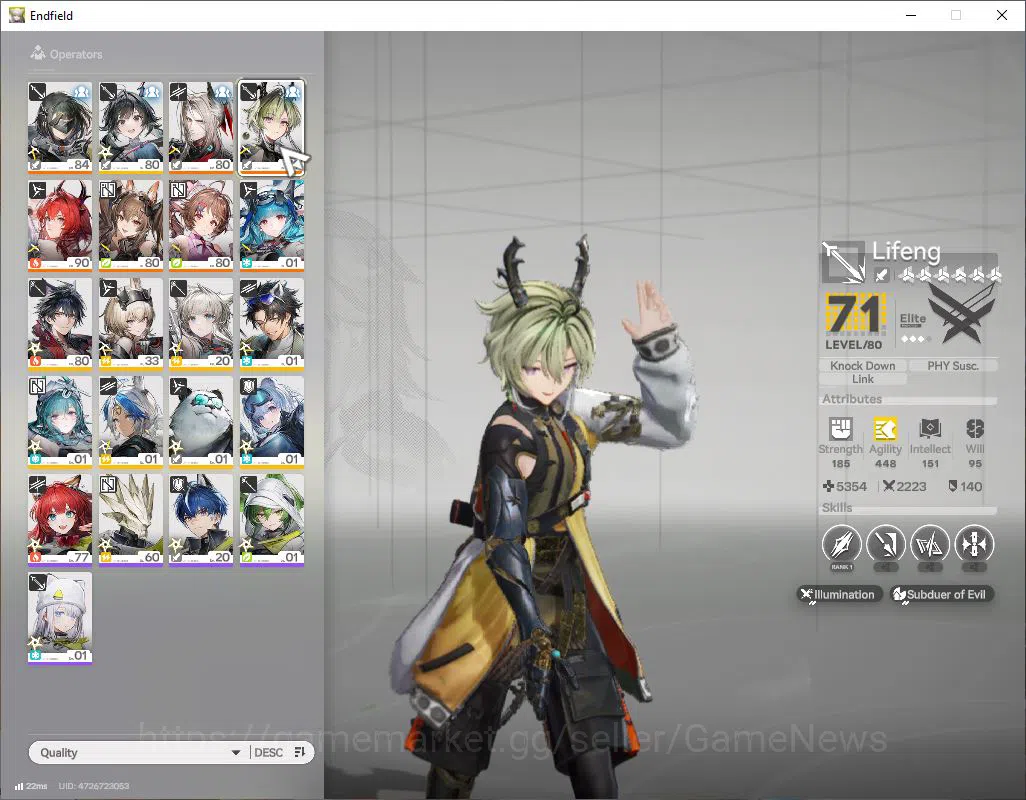Select the short brown-haired operator in pink outfit
The image size is (1026, 800).
point(201,225)
